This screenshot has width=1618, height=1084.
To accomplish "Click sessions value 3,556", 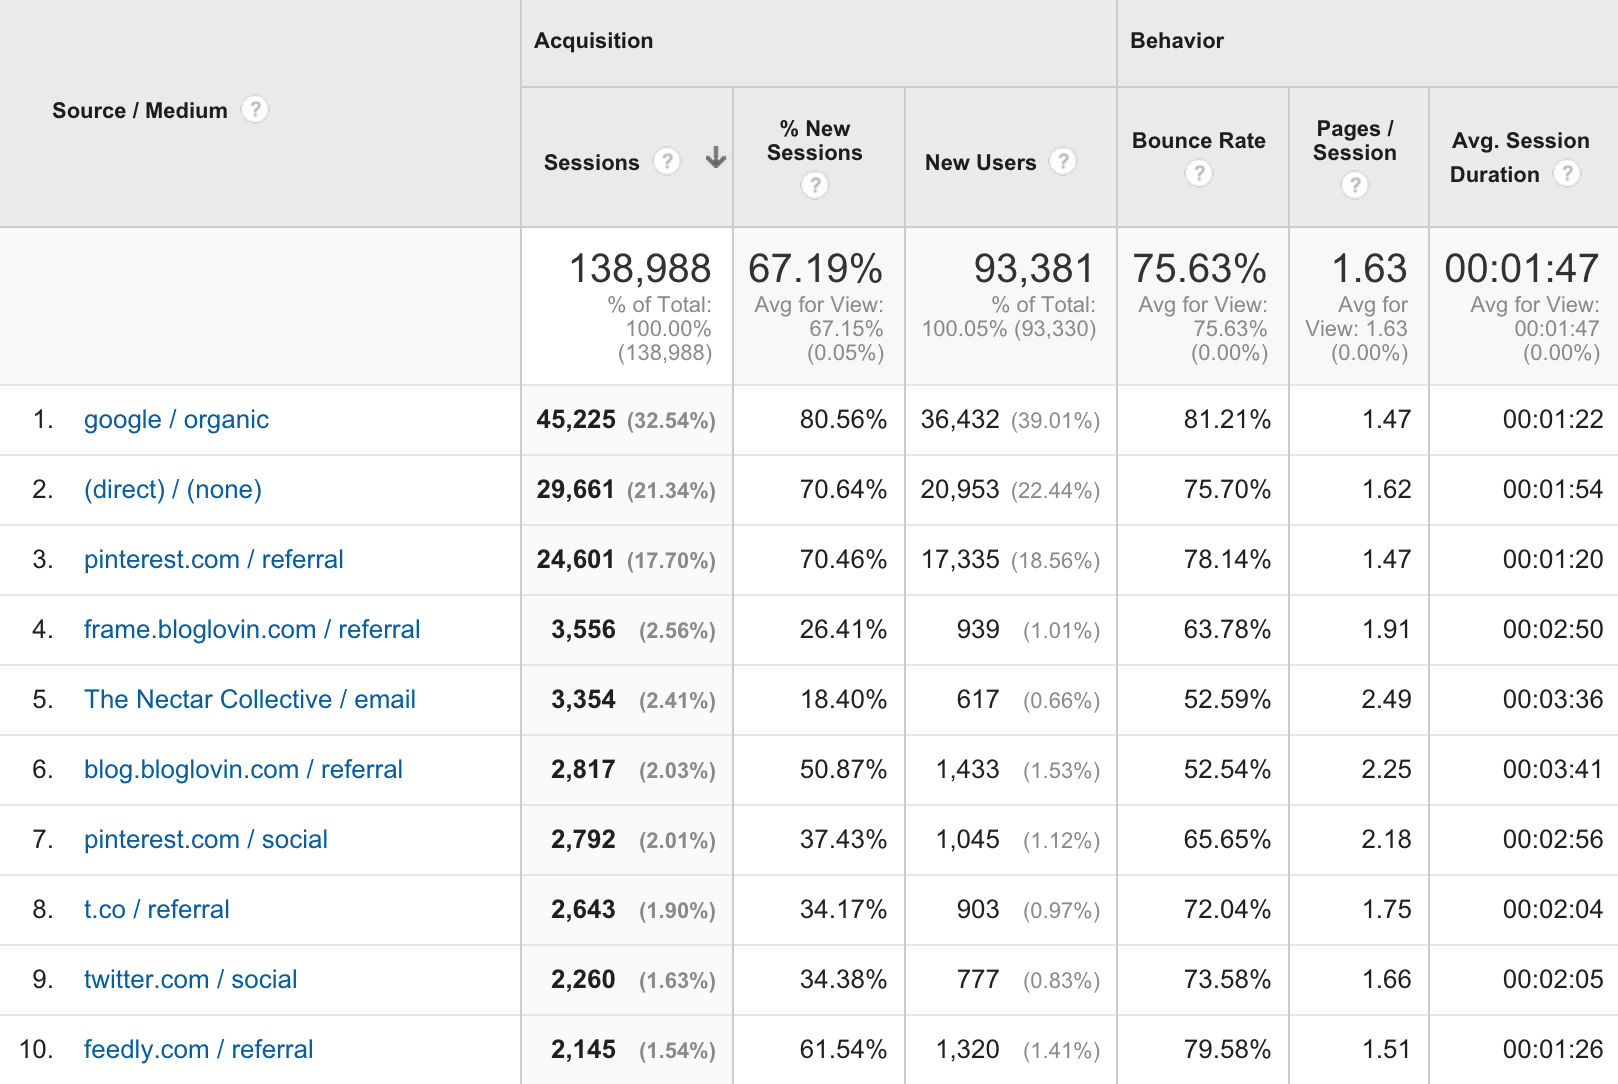I will 583,629.
